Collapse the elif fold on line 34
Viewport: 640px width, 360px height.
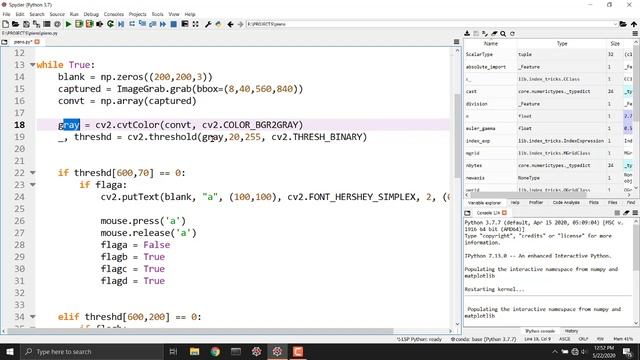coord(32,317)
